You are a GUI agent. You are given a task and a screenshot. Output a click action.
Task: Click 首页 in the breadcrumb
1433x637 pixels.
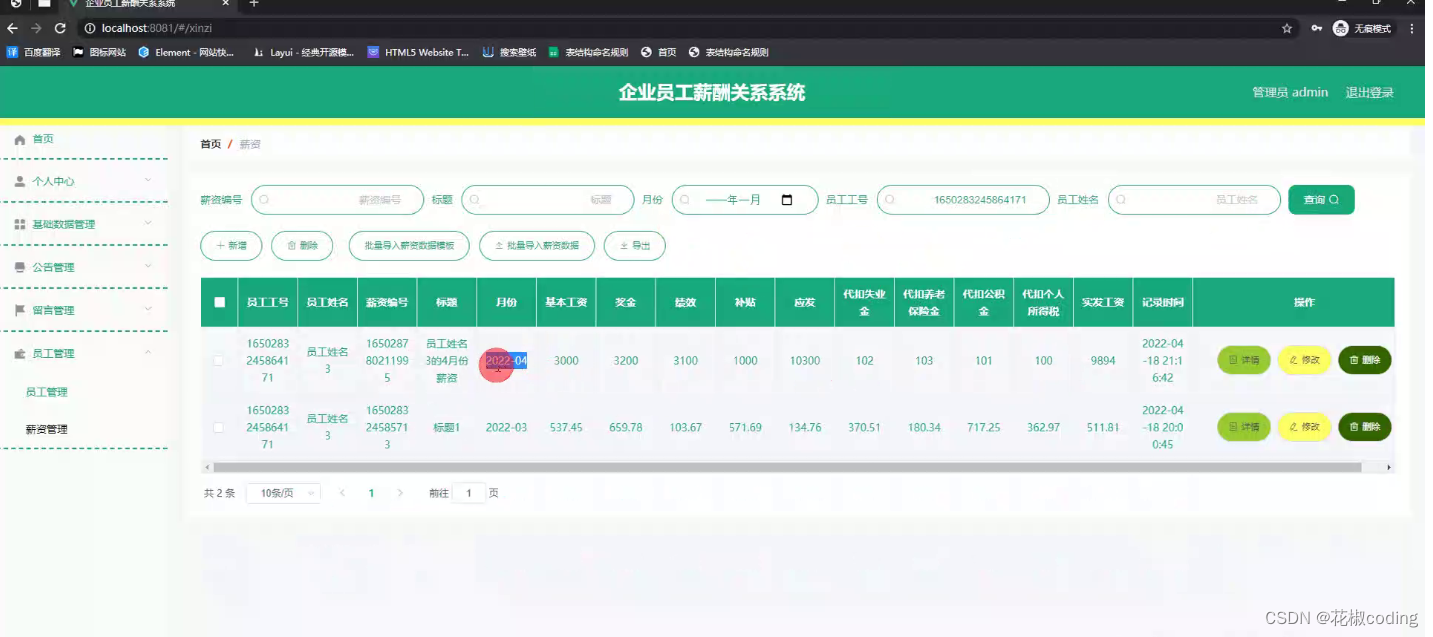pyautogui.click(x=210, y=144)
